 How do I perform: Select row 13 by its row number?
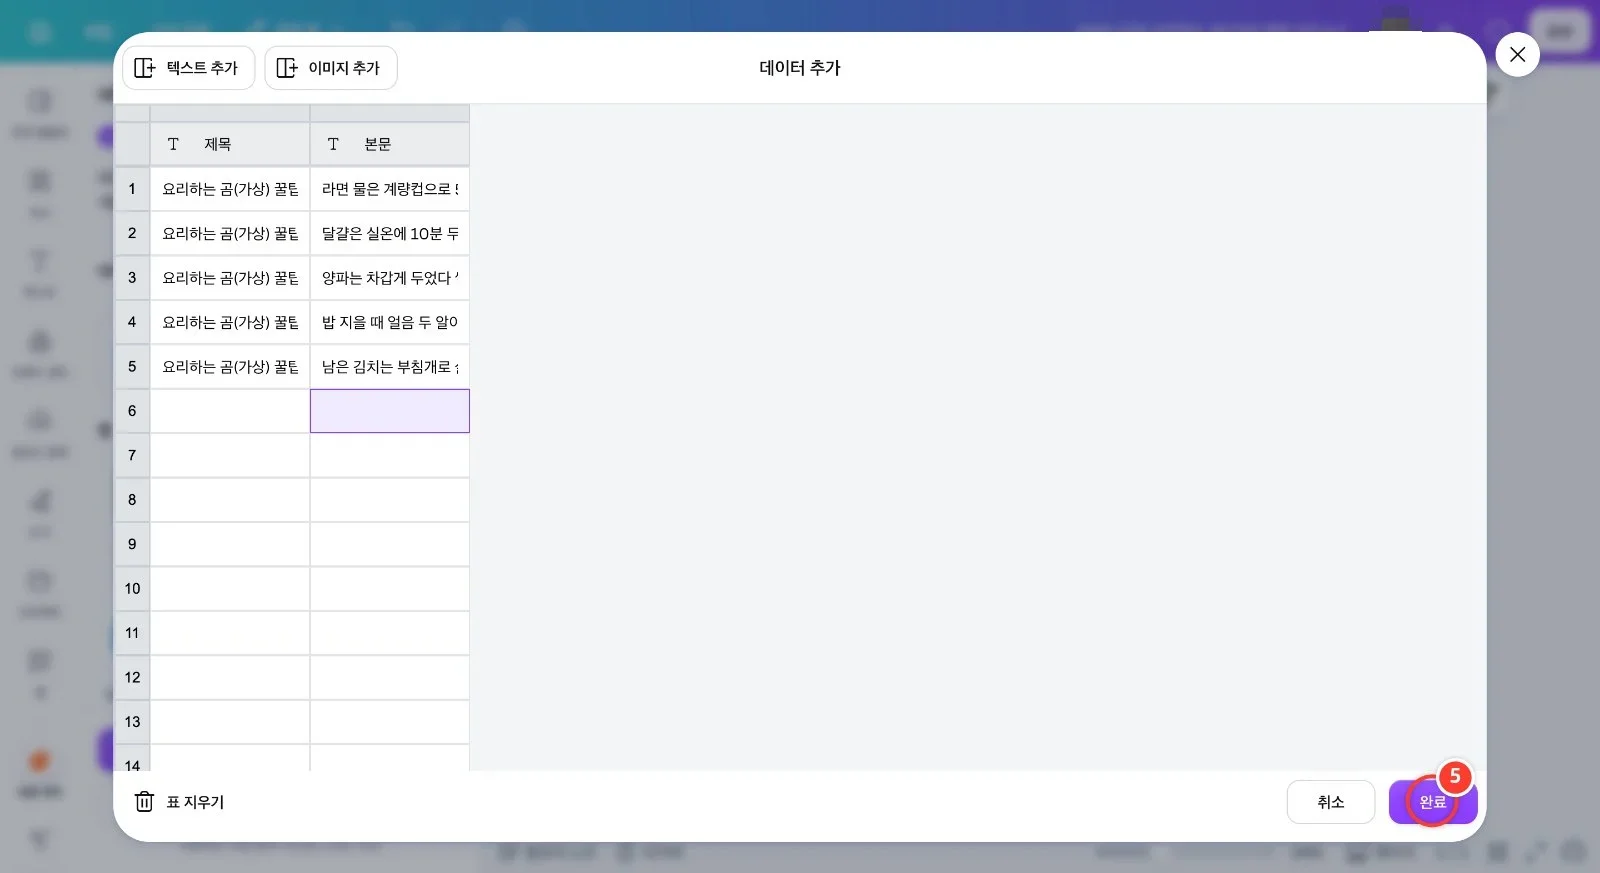pyautogui.click(x=132, y=722)
